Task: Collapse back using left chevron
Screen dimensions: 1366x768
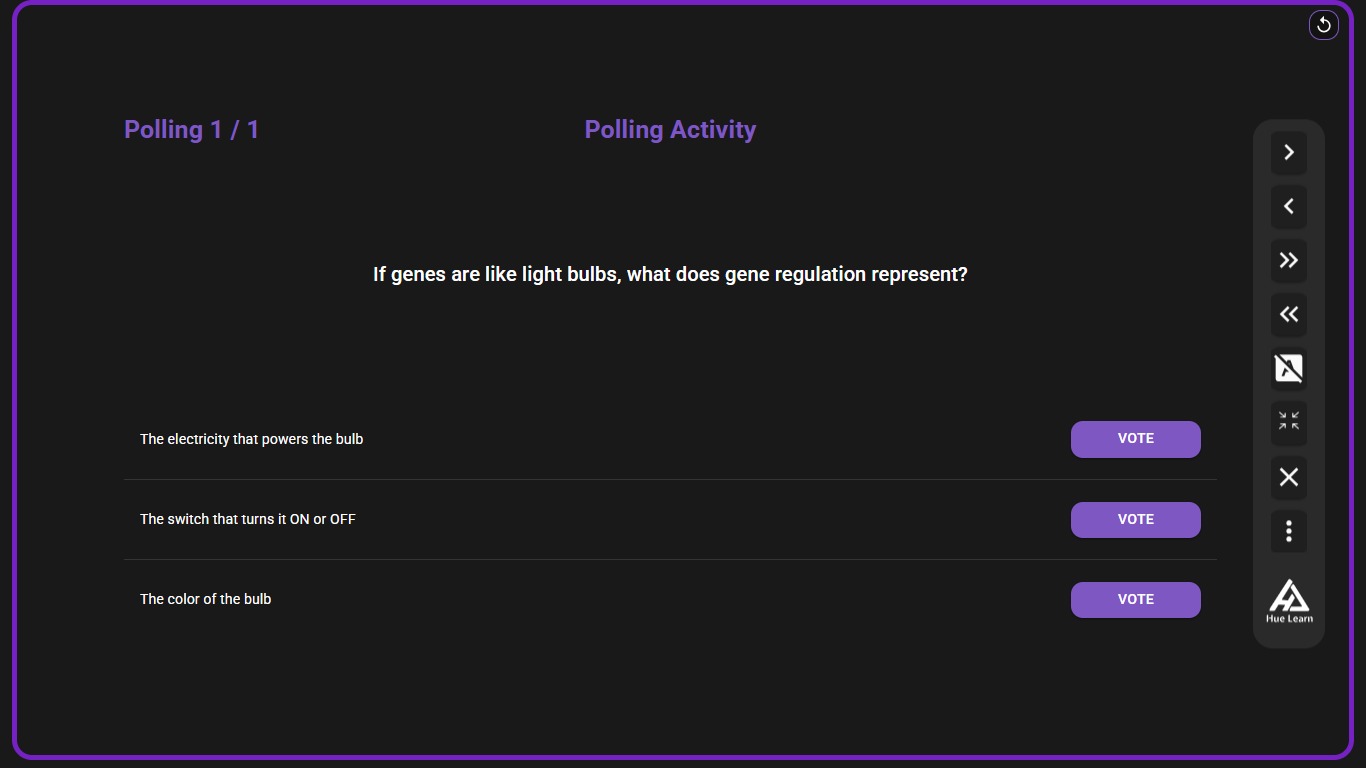Action: [x=1288, y=206]
